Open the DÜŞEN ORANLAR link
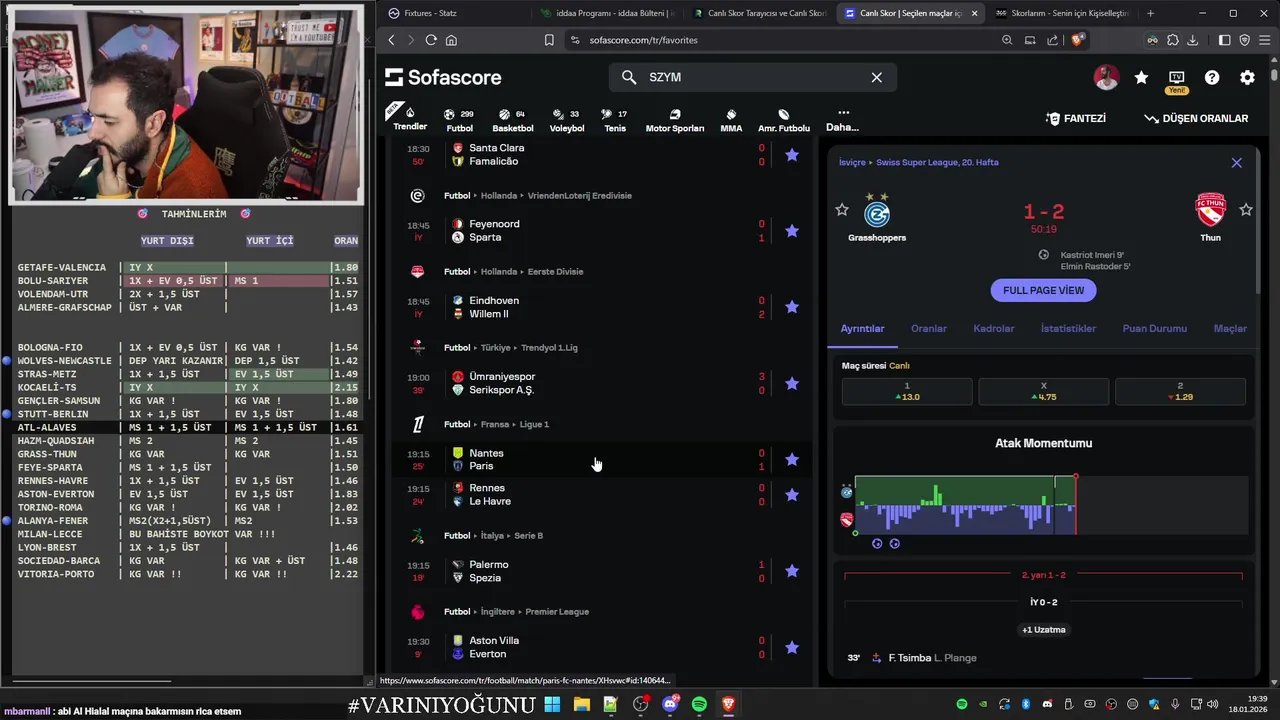Viewport: 1280px width, 720px height. (1197, 118)
